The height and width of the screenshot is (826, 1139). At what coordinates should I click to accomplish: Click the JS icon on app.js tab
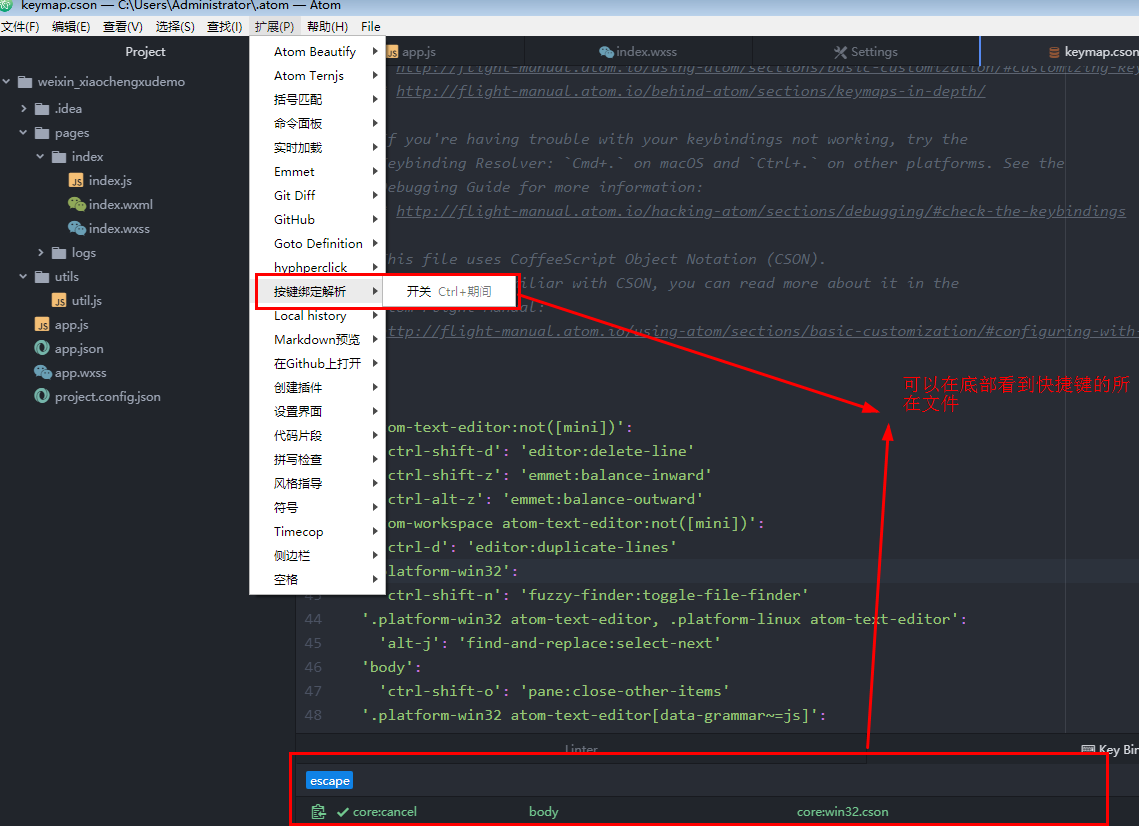pos(392,52)
